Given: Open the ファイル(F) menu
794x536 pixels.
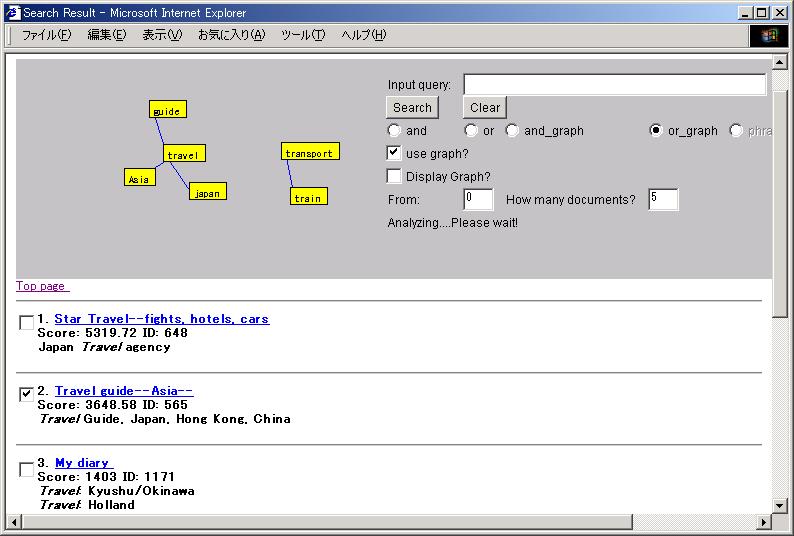Looking at the screenshot, I should pyautogui.click(x=46, y=35).
